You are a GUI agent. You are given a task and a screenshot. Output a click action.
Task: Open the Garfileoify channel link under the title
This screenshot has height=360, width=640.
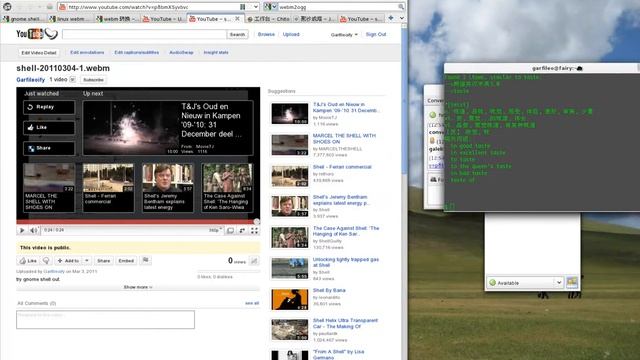[x=31, y=80]
